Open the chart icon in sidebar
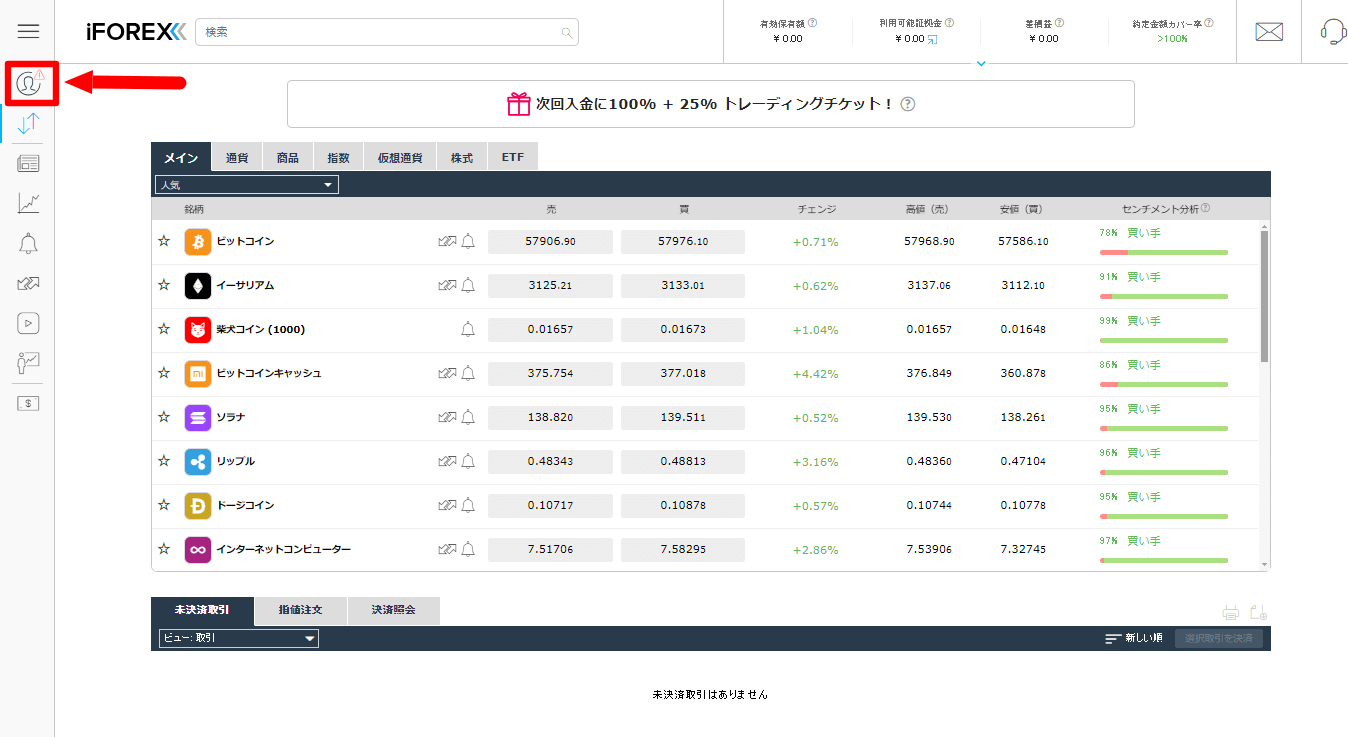Image resolution: width=1348 pixels, height=737 pixels. pos(29,203)
